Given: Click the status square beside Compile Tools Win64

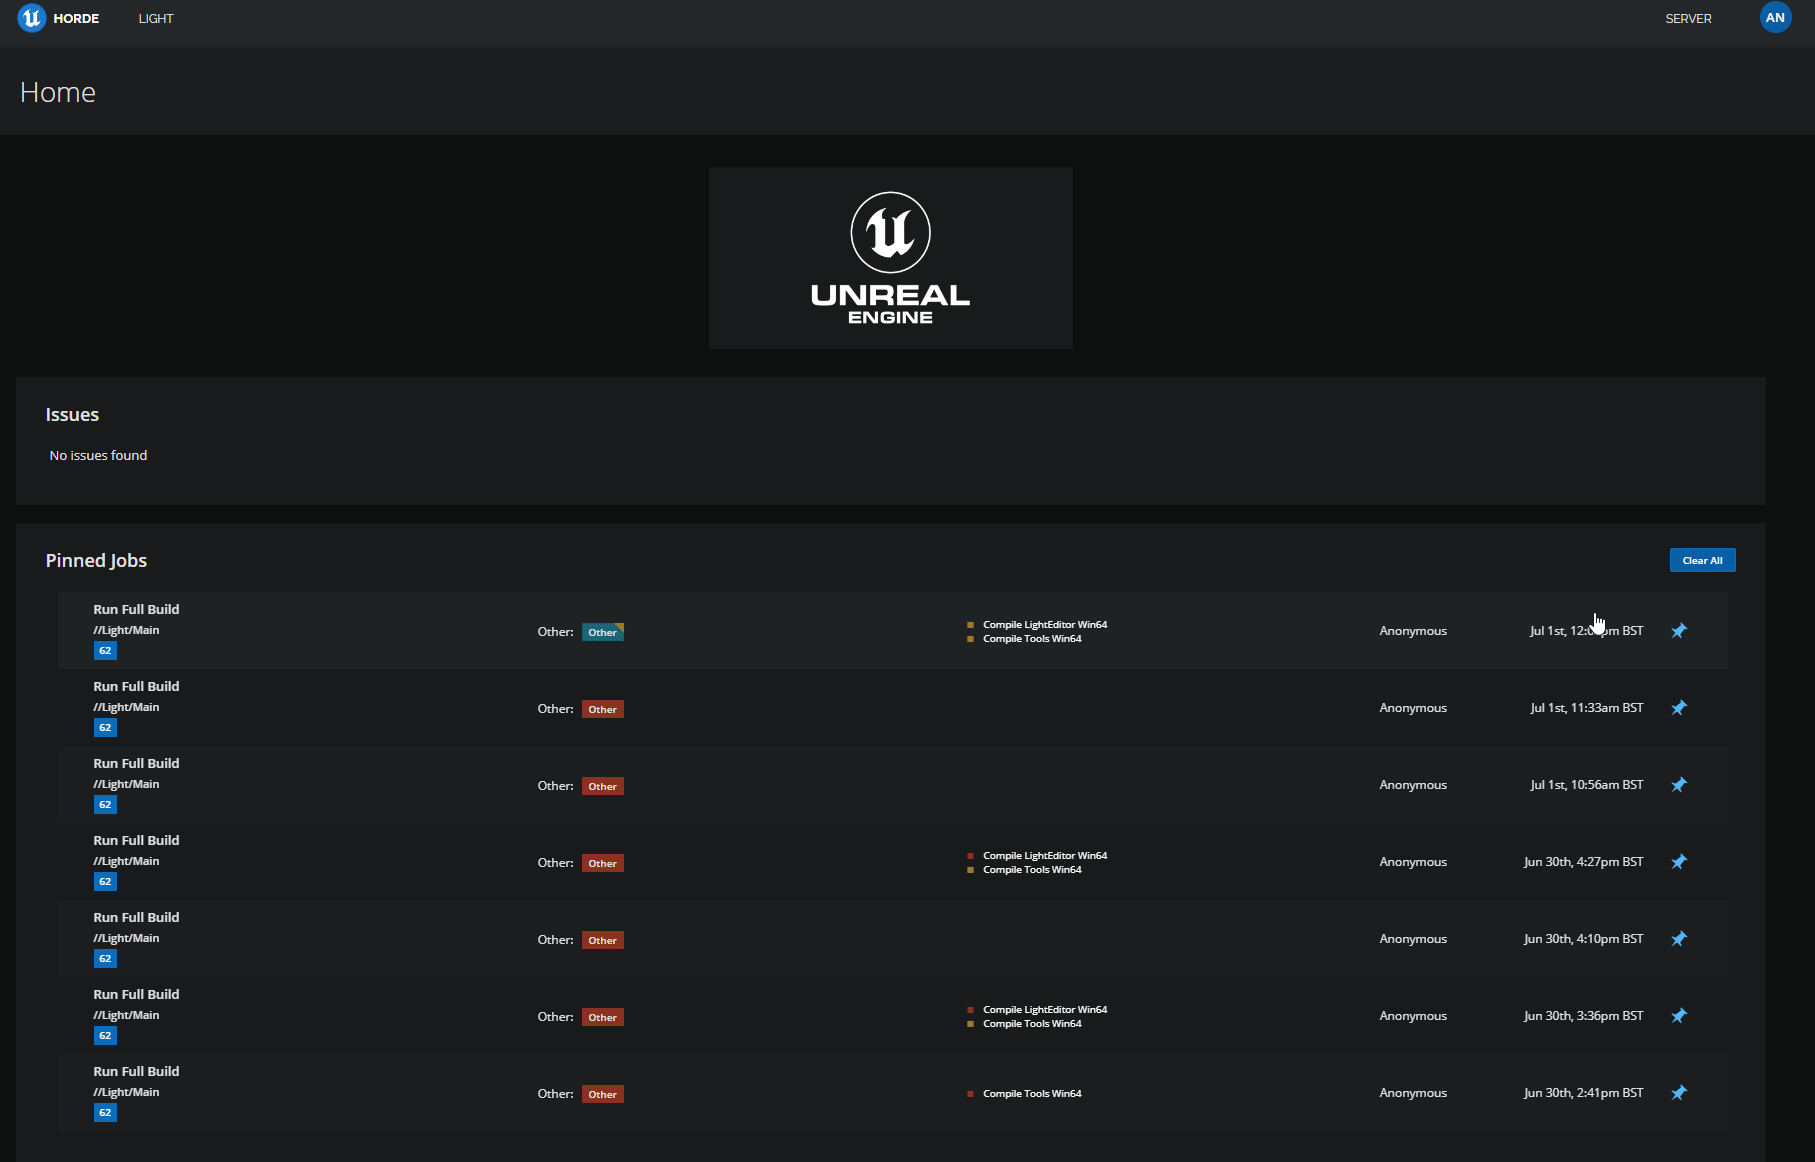Looking at the screenshot, I should pyautogui.click(x=971, y=638).
